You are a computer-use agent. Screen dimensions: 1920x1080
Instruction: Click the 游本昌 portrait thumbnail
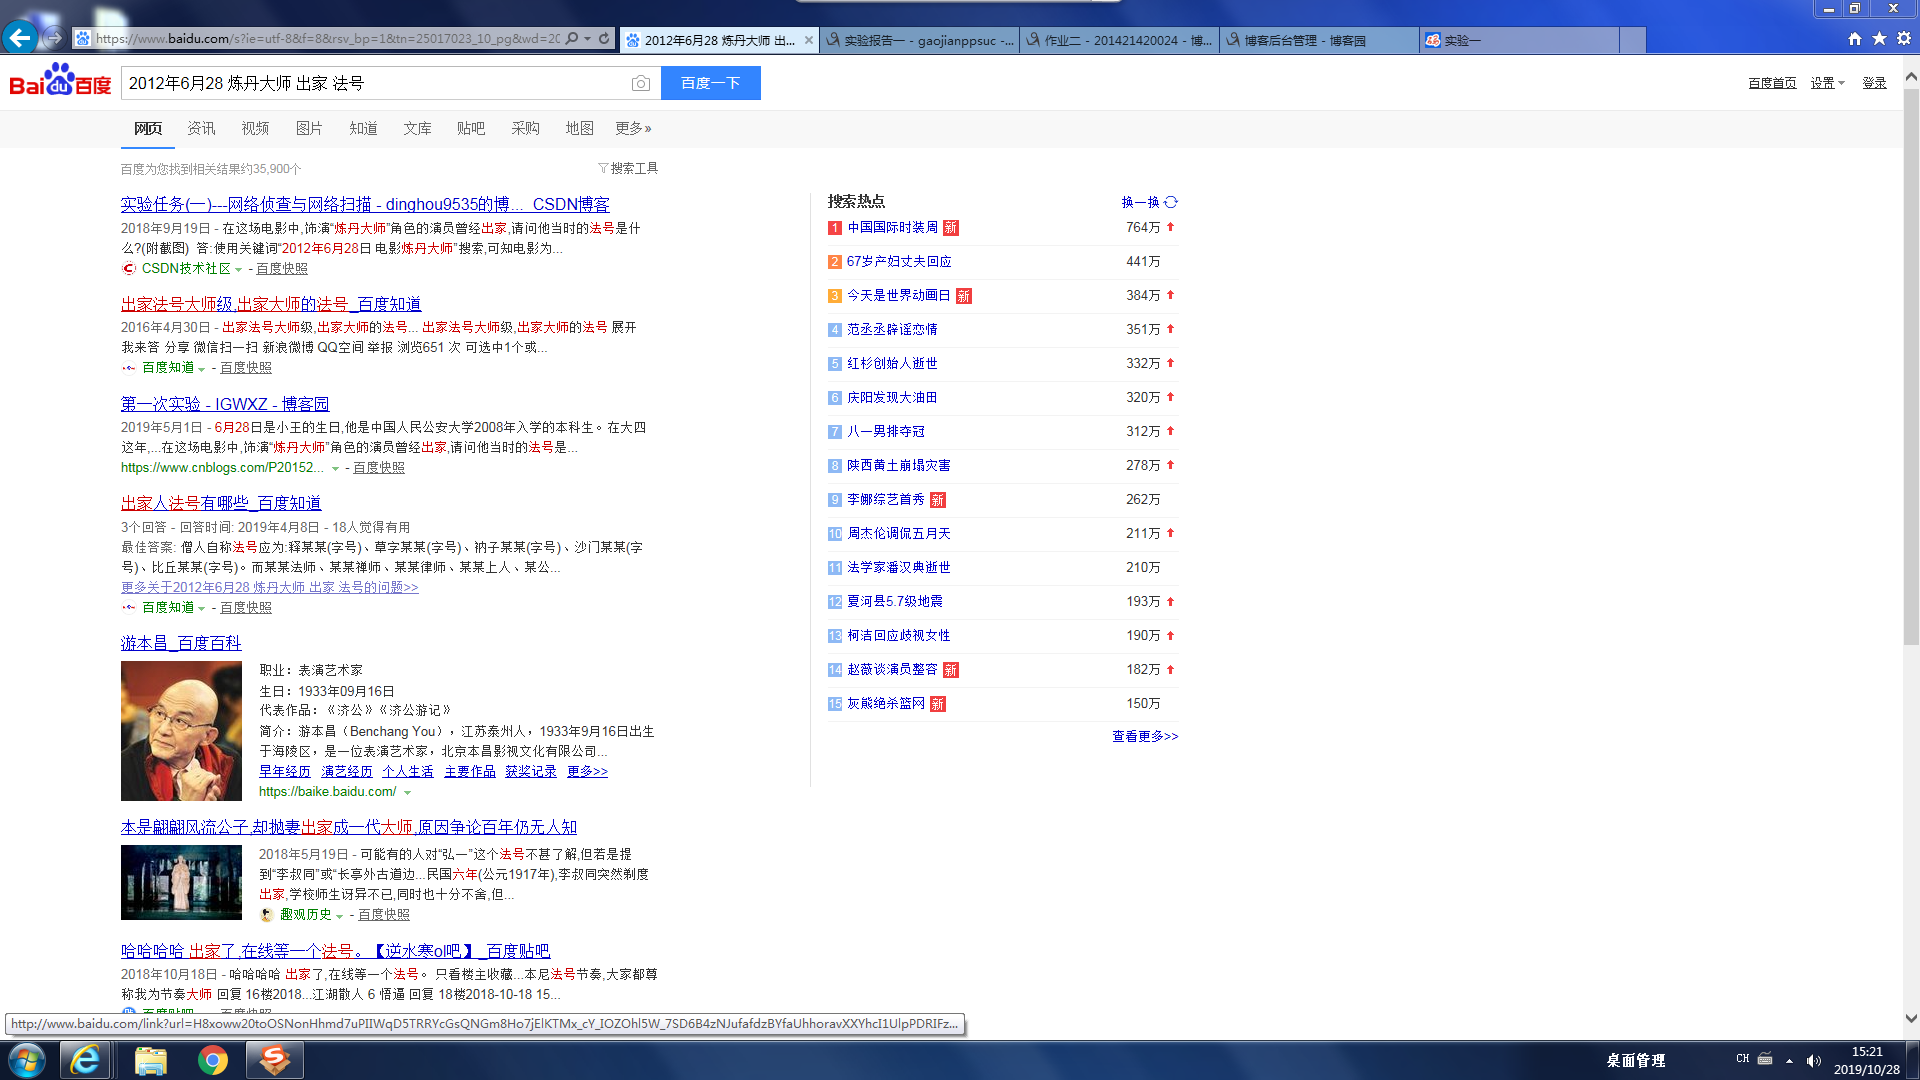click(181, 731)
